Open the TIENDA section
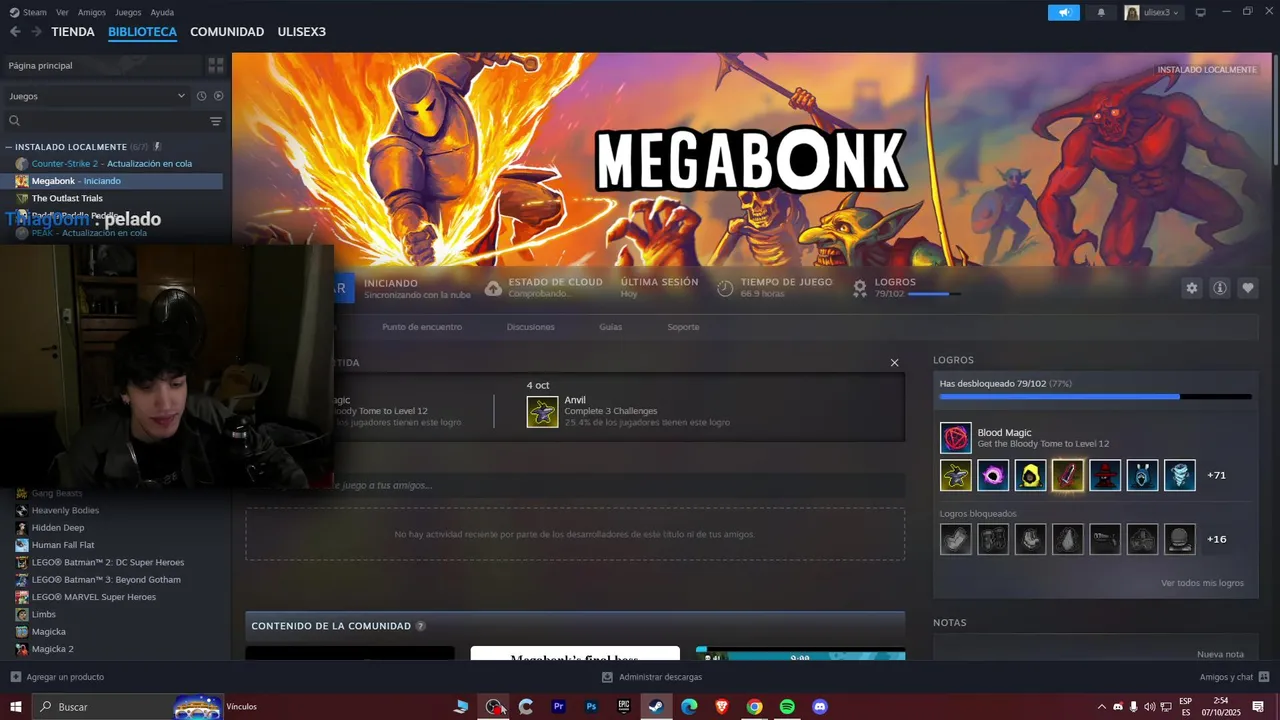The image size is (1280, 720). coord(73,32)
